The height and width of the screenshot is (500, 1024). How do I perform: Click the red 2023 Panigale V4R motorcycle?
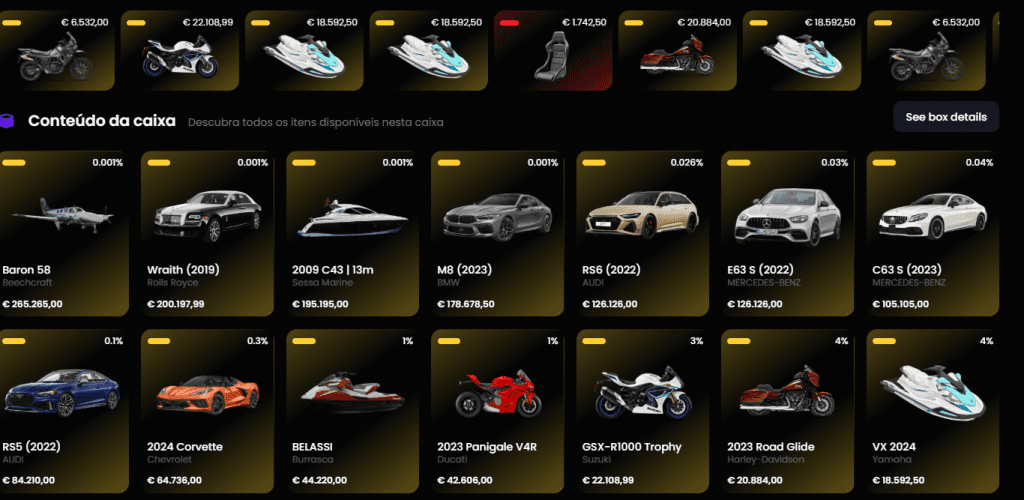498,411
